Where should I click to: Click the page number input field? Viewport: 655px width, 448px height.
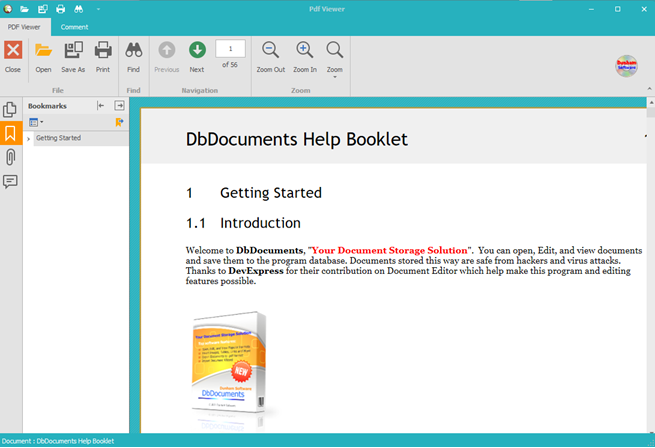coord(230,48)
